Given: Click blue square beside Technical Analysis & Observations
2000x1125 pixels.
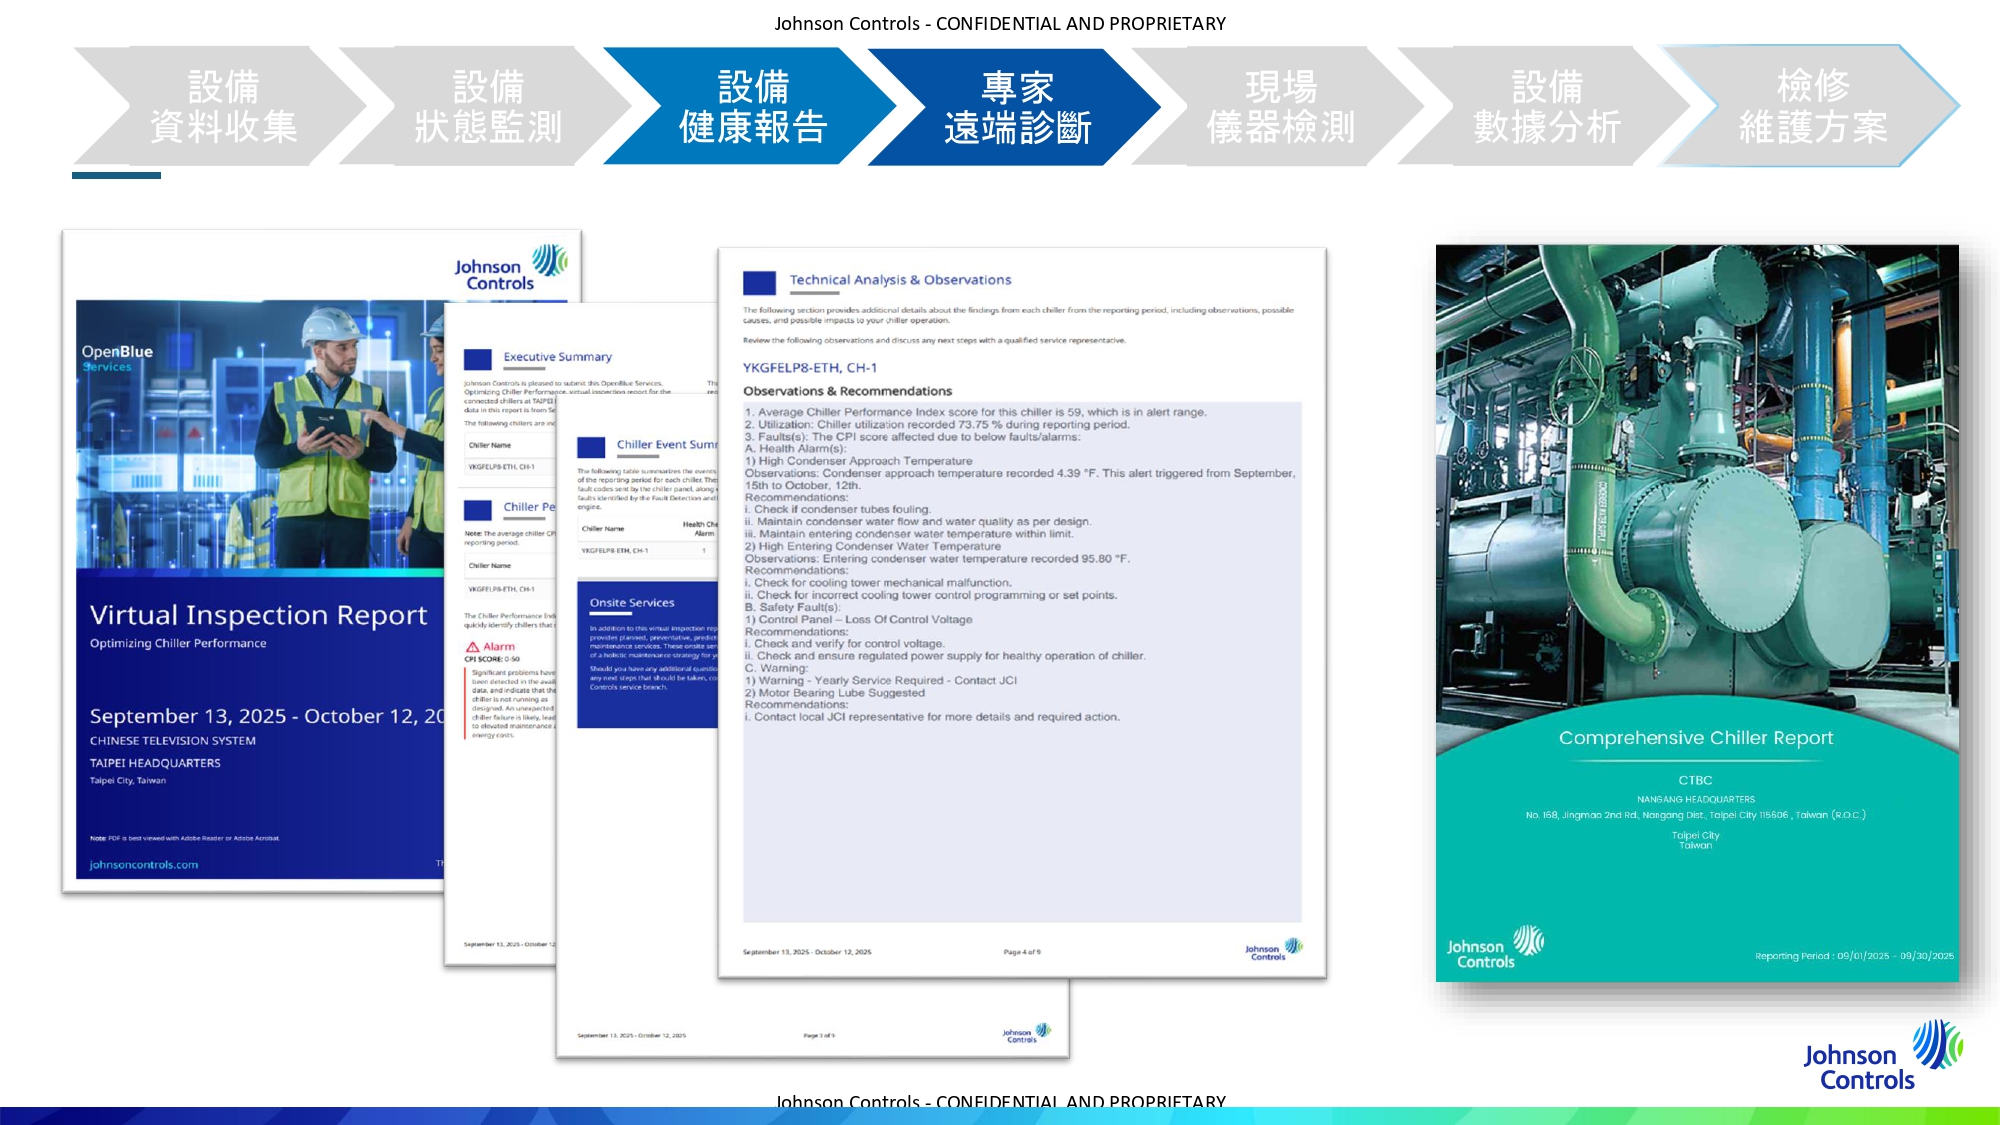Looking at the screenshot, I should (759, 282).
